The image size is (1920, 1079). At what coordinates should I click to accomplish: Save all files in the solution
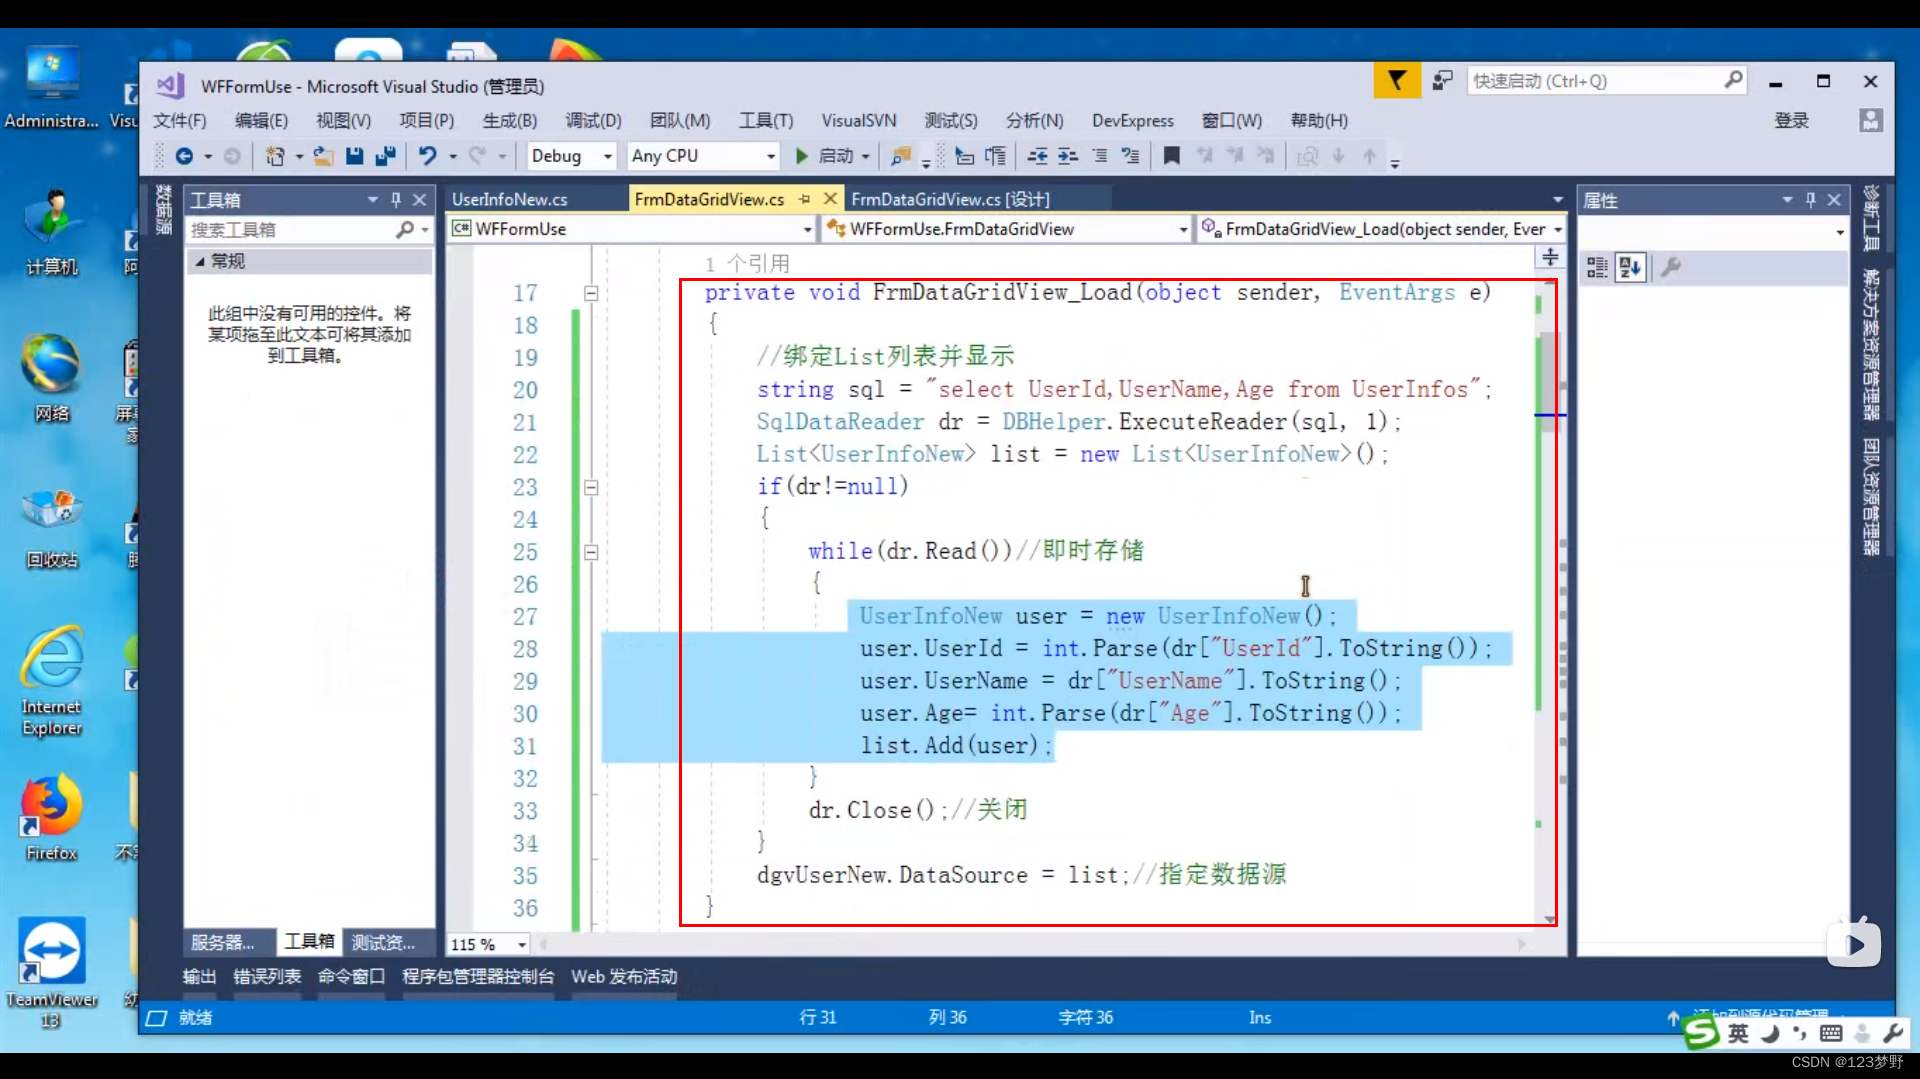click(385, 156)
